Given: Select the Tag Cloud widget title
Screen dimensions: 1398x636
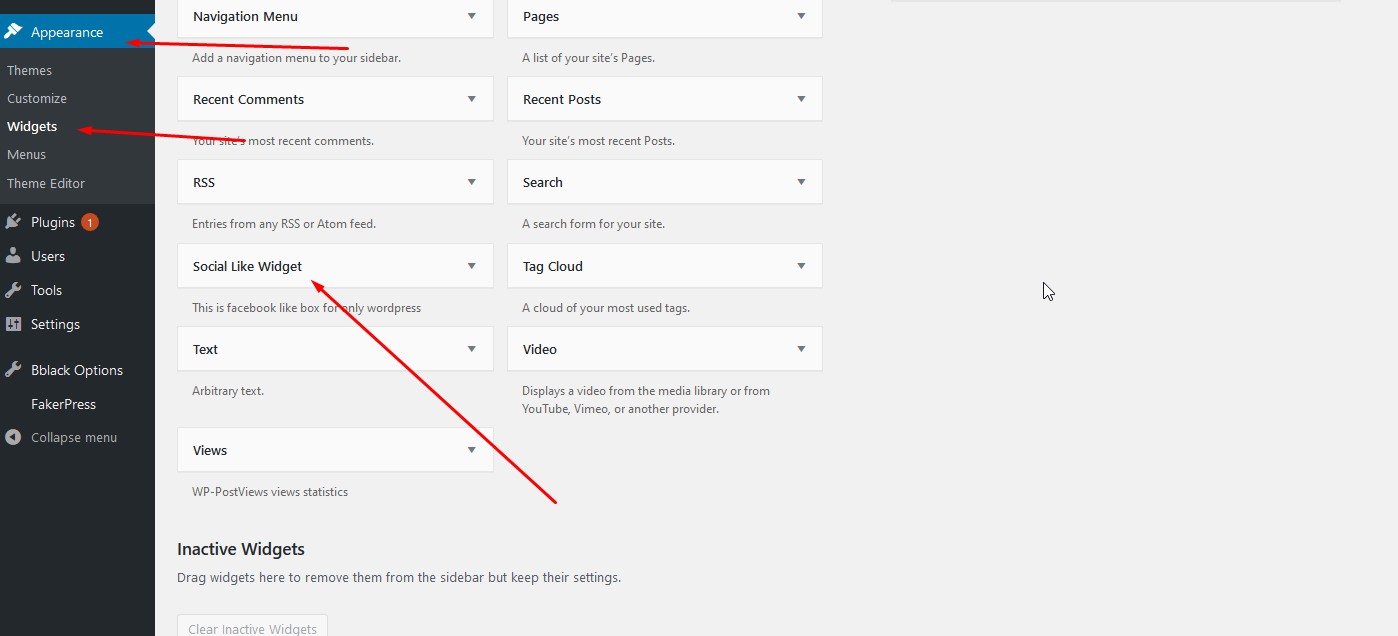Looking at the screenshot, I should (553, 266).
